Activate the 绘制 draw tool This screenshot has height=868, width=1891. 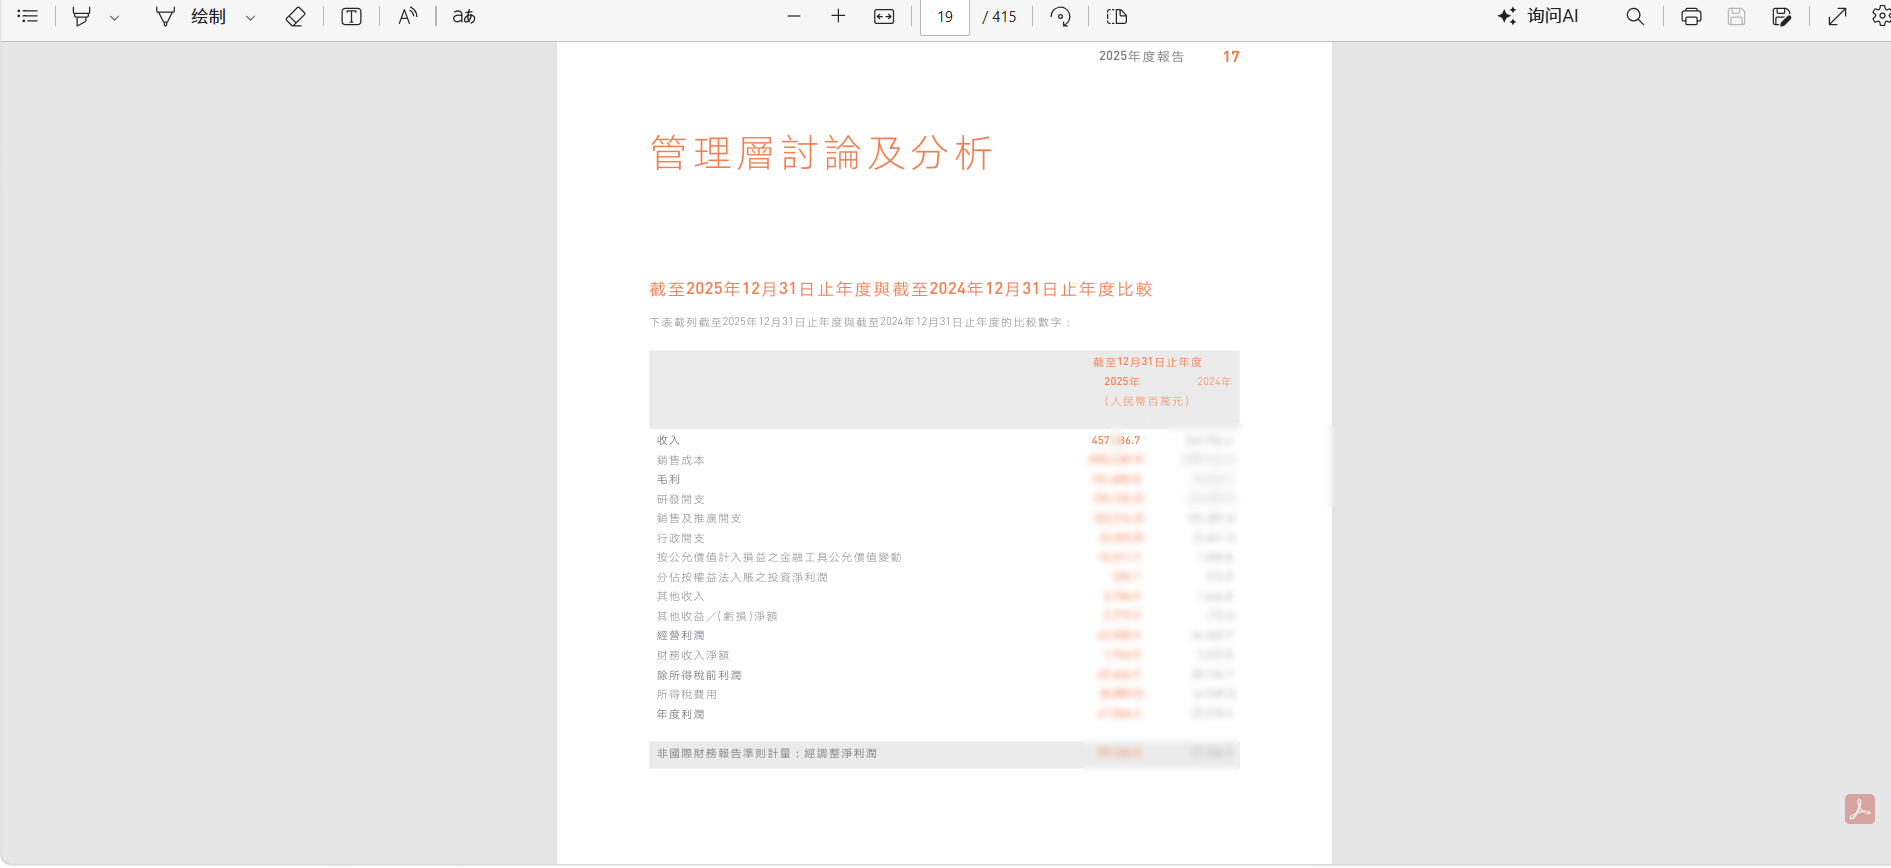coord(192,16)
